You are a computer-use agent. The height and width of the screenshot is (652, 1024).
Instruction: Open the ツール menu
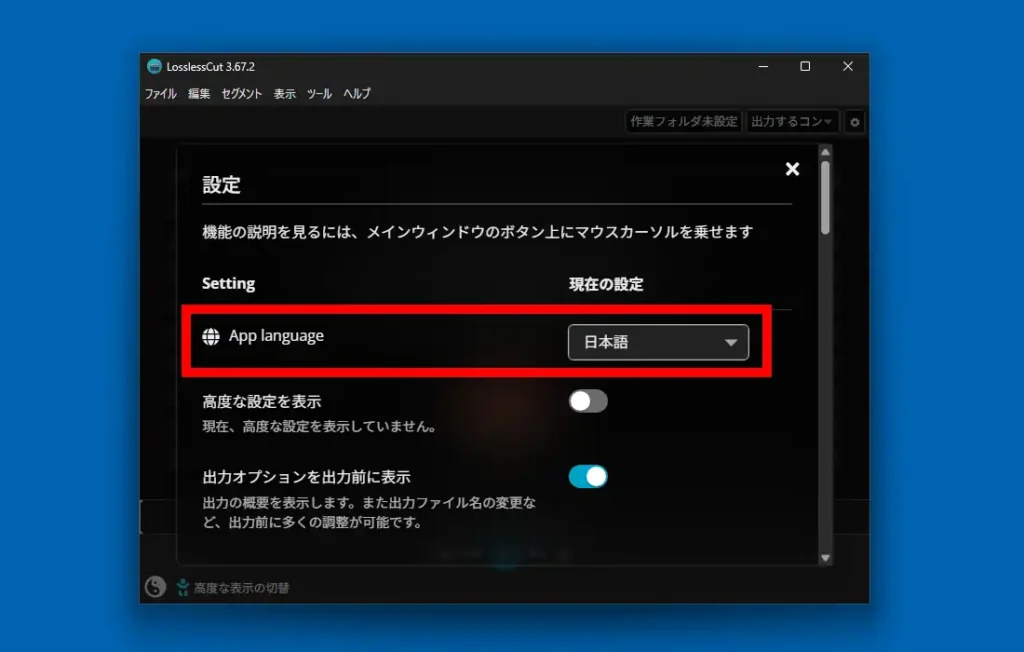coord(318,93)
